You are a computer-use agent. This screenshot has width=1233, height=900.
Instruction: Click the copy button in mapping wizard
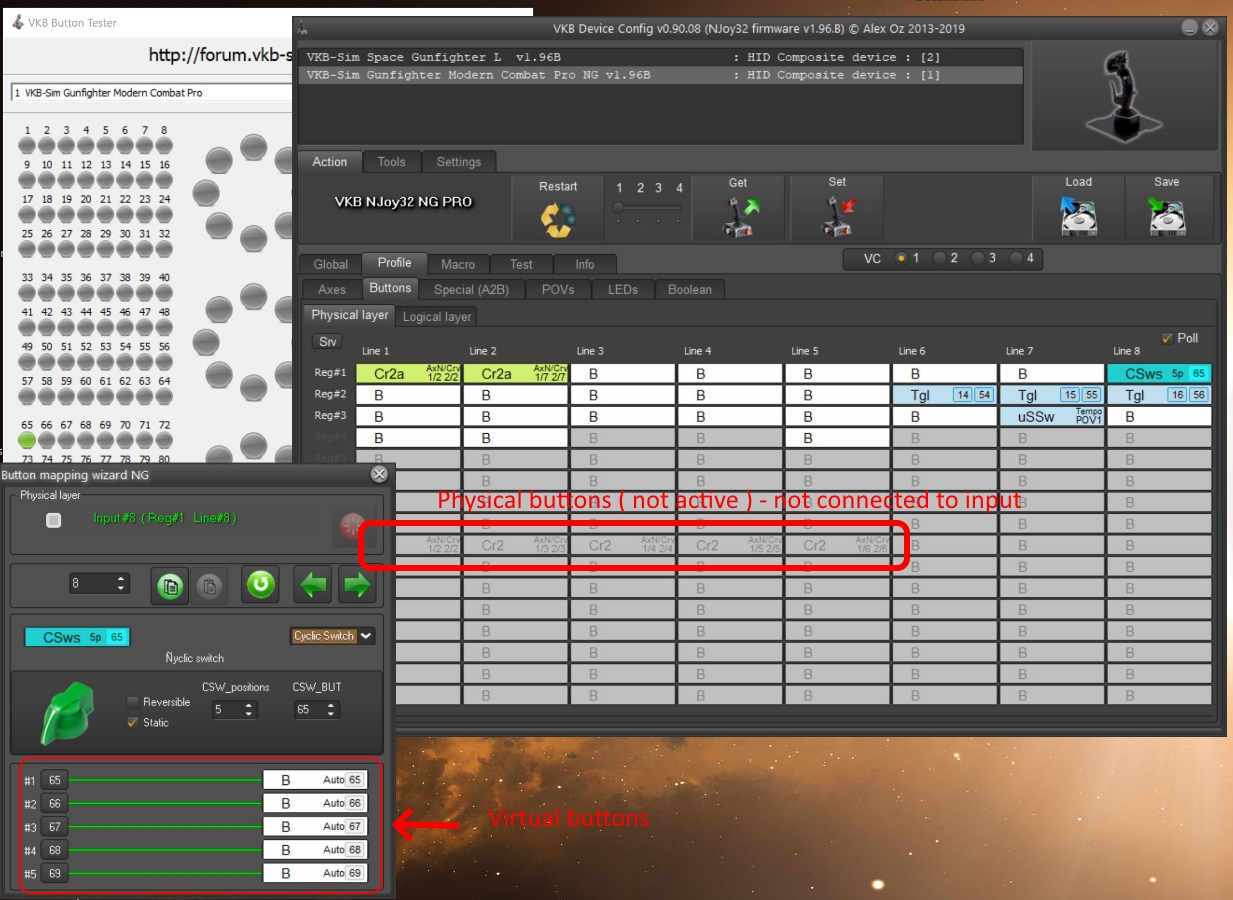coord(169,585)
